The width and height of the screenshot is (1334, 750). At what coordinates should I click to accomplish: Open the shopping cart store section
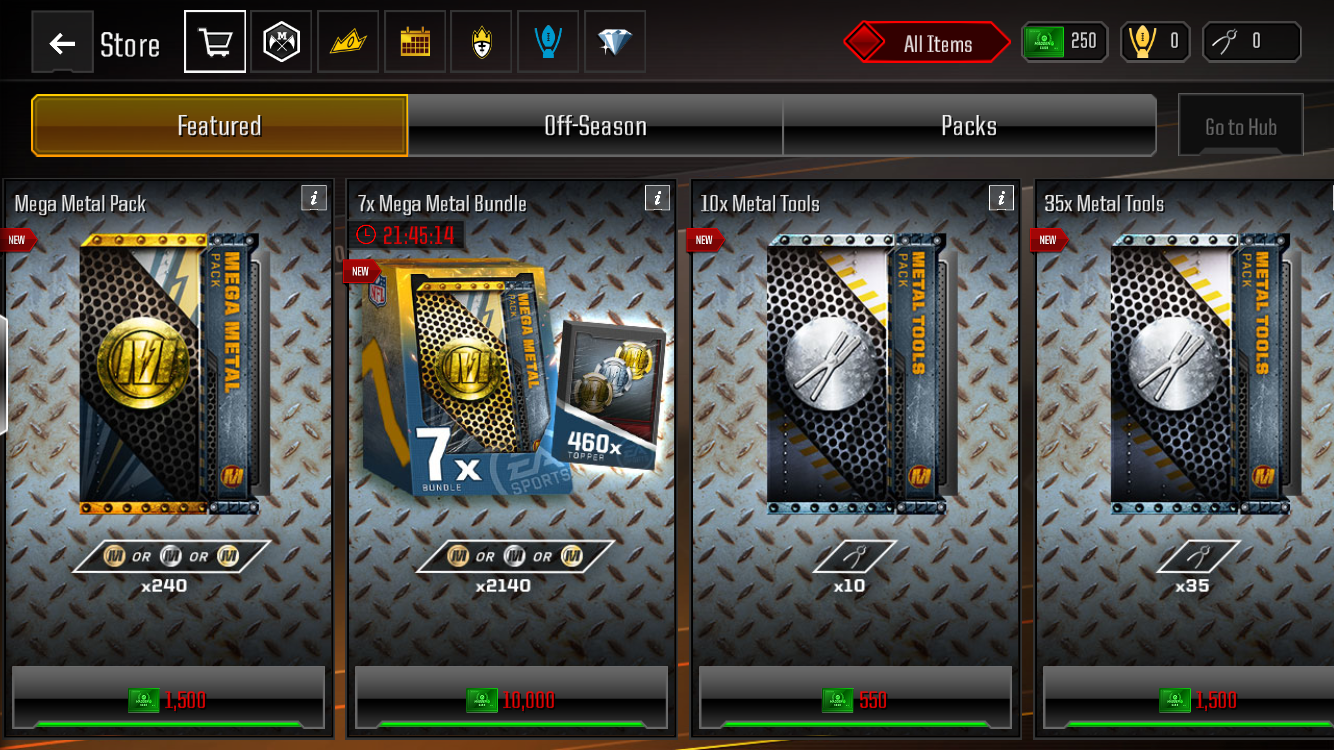click(215, 42)
